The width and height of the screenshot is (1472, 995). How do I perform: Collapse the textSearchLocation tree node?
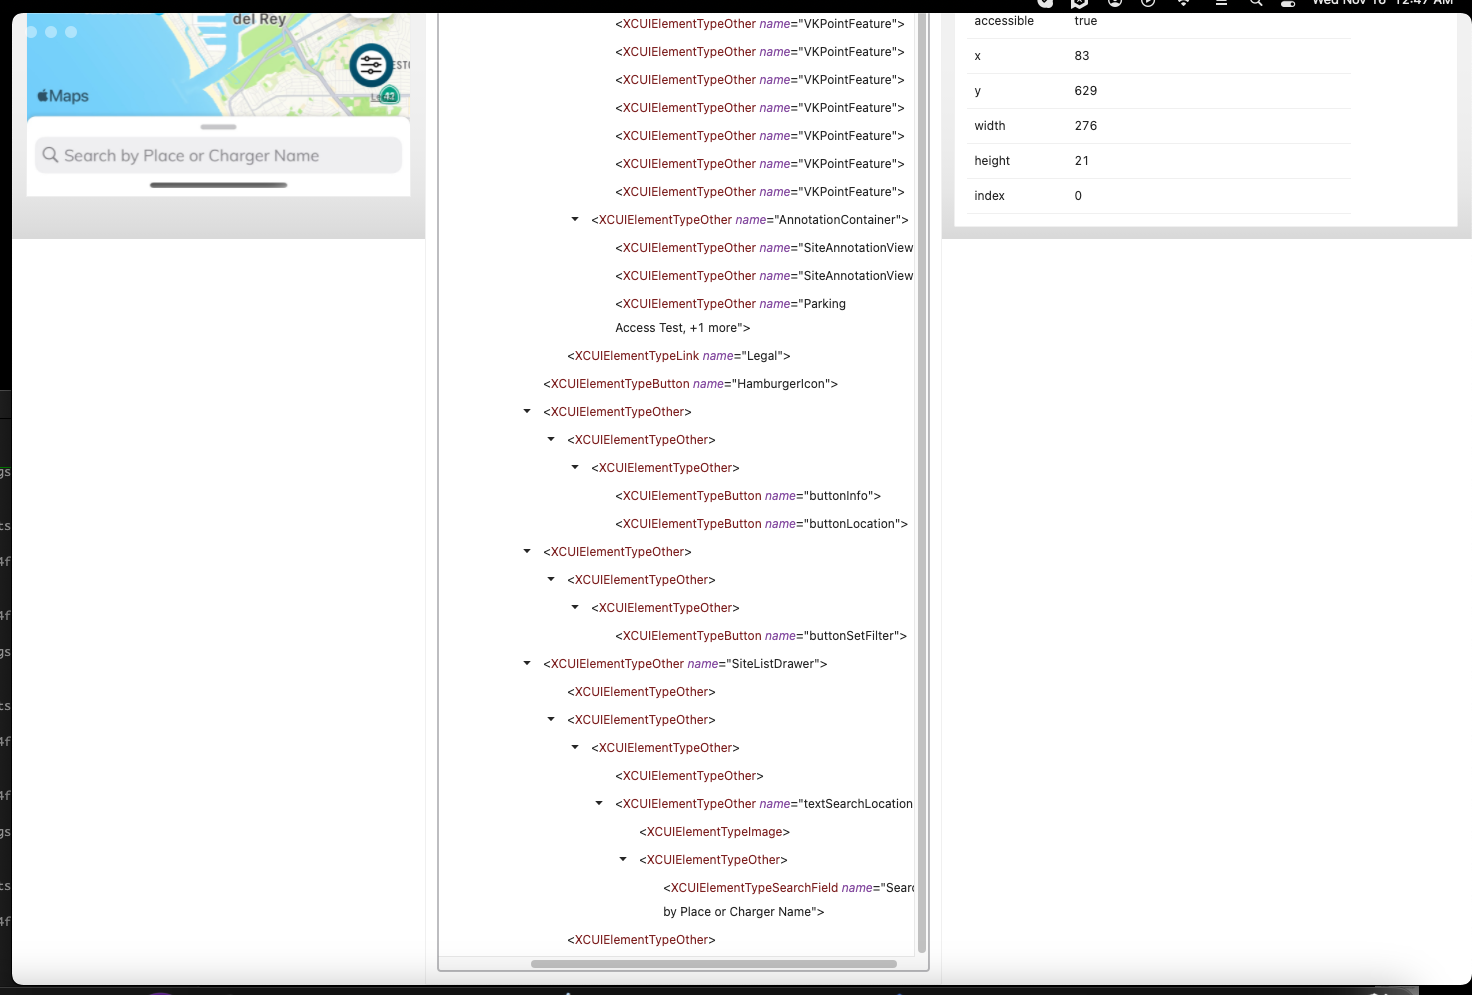598,803
